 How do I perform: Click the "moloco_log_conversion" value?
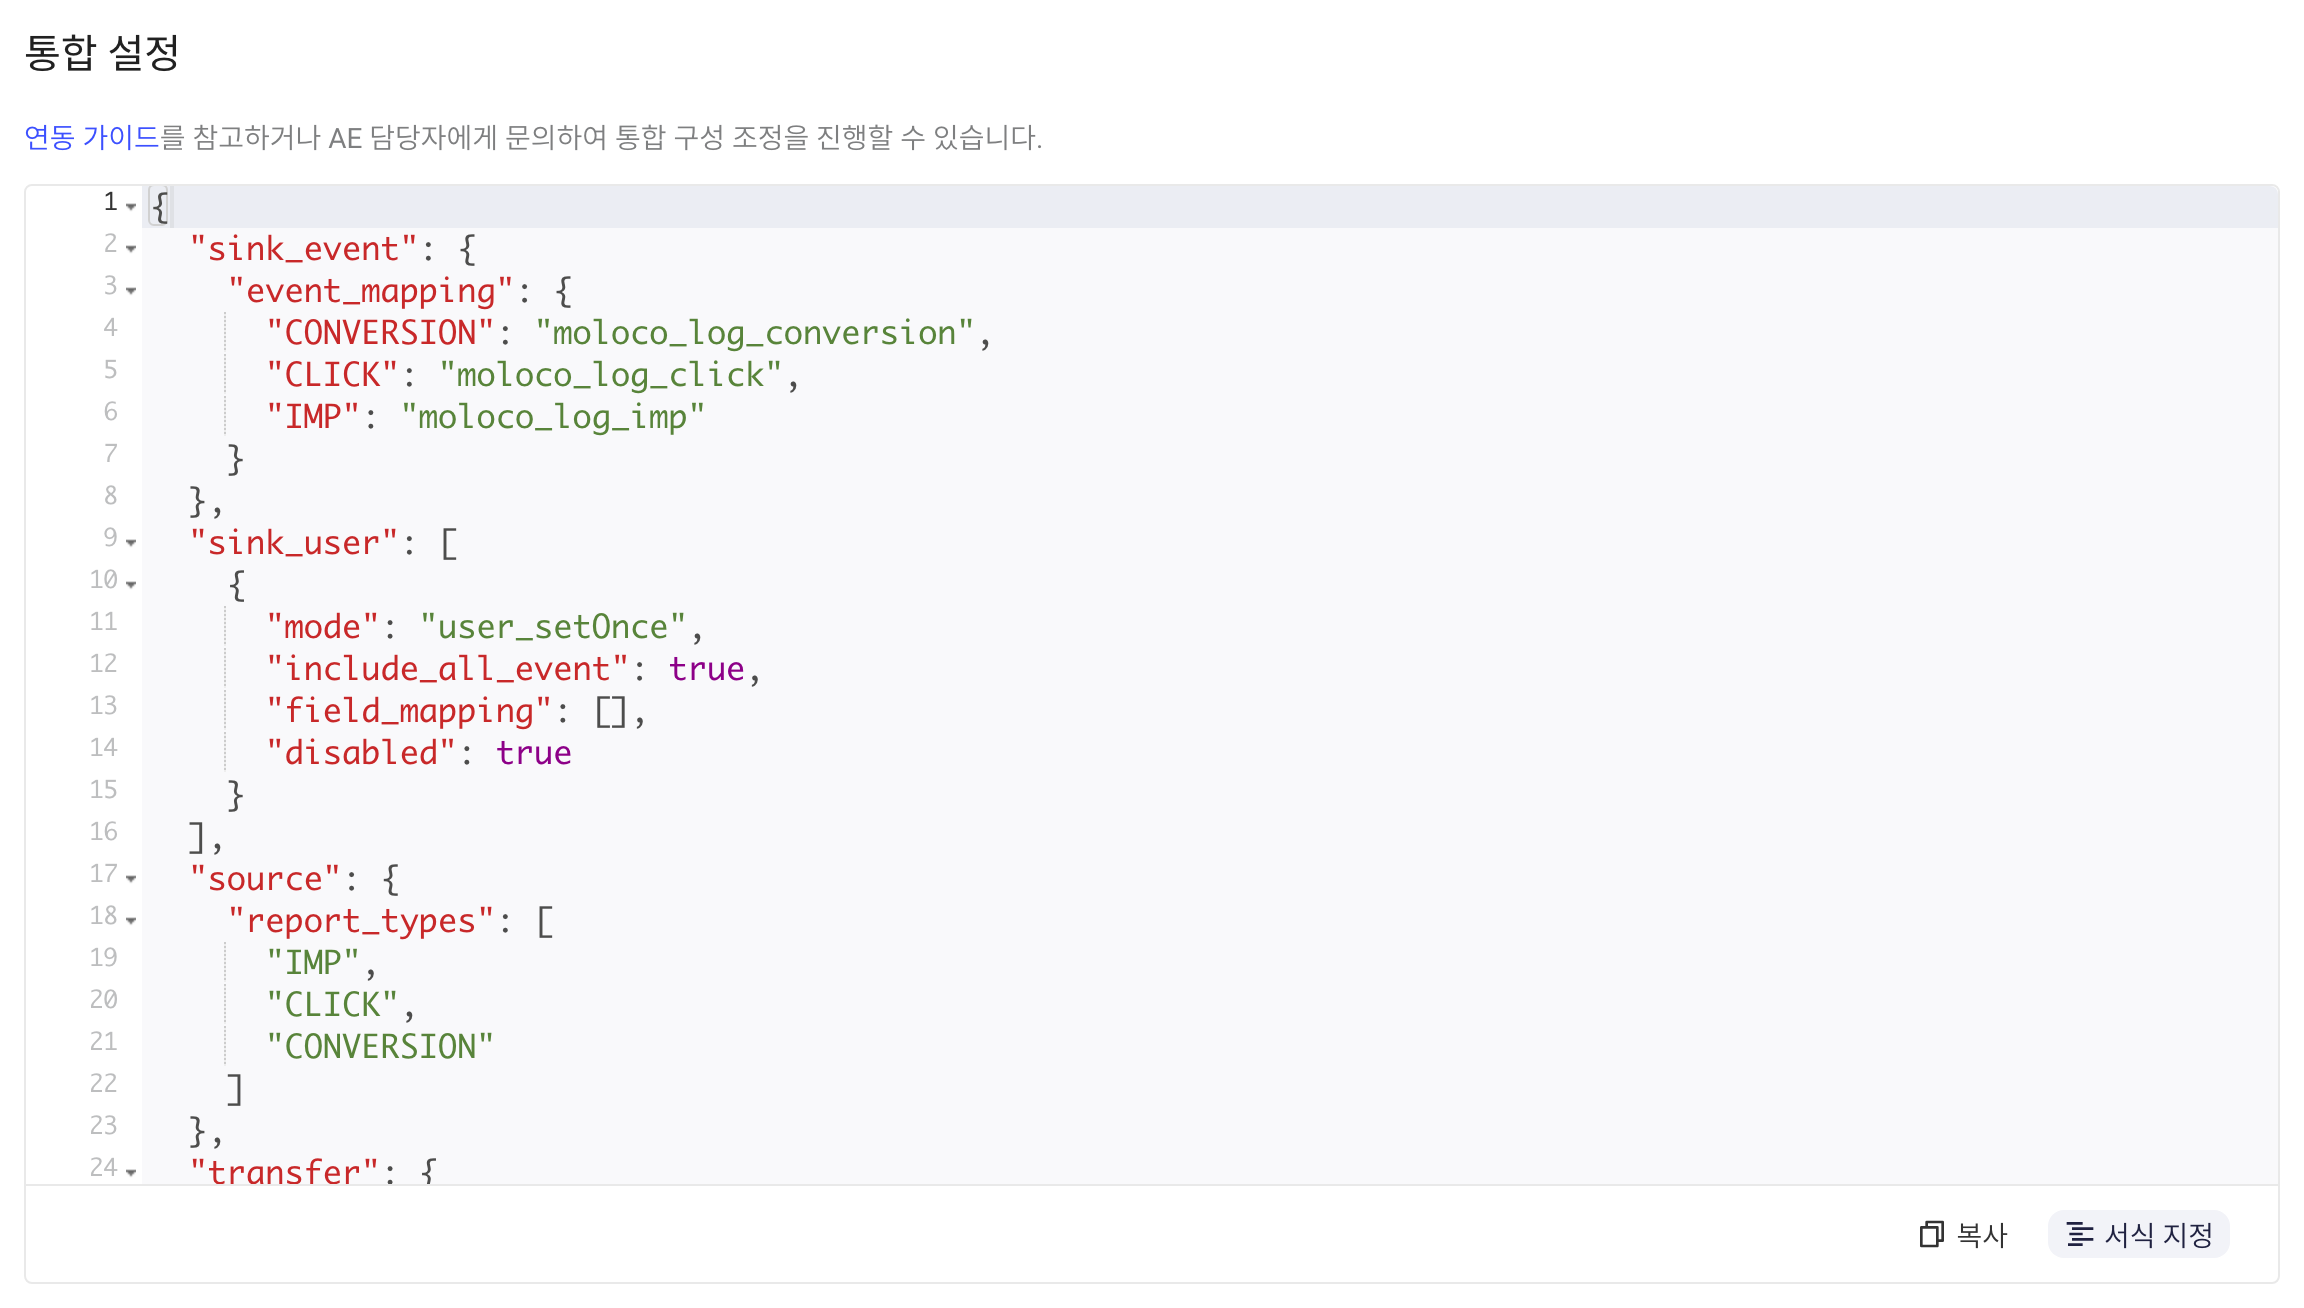[x=754, y=333]
